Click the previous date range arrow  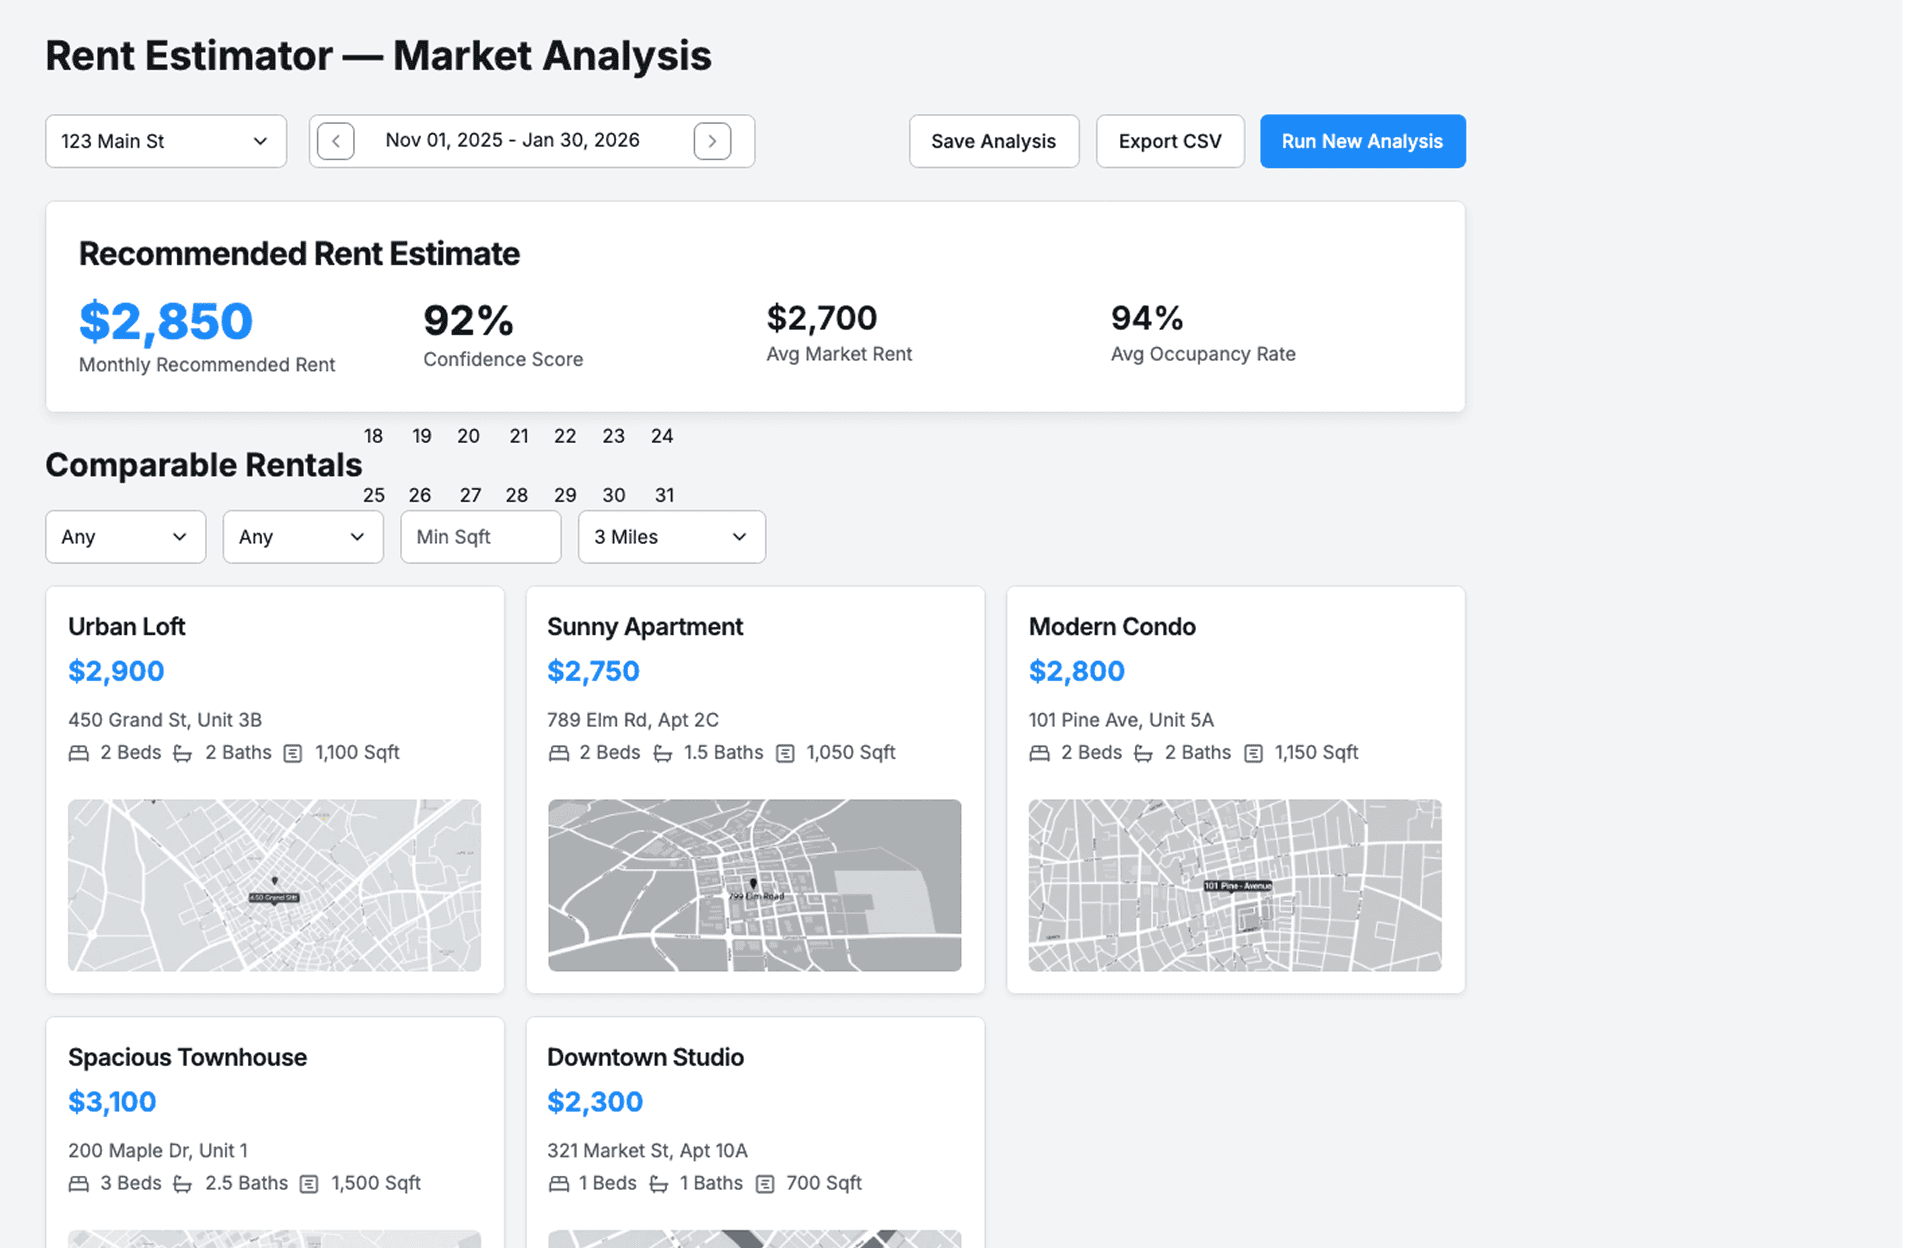coord(336,141)
